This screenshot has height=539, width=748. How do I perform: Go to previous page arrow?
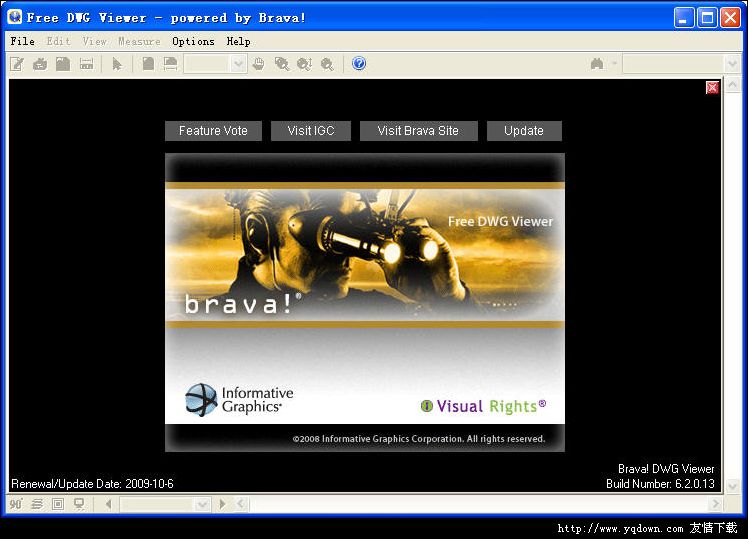pyautogui.click(x=109, y=504)
